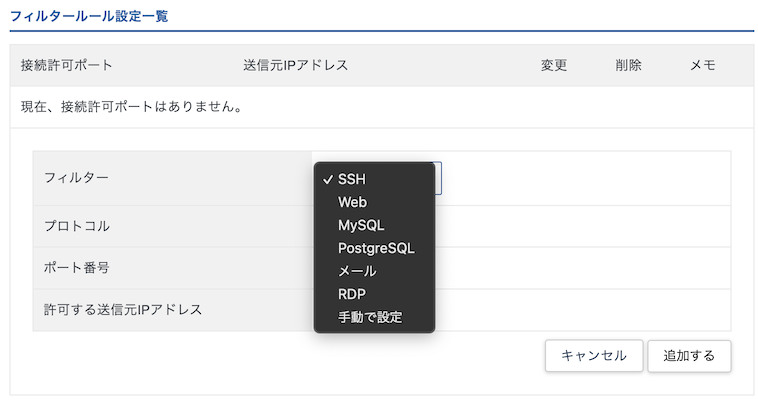Image resolution: width=758 pixels, height=402 pixels.
Task: Click the フィルタールール設定一覧 heading
Action: pyautogui.click(x=89, y=16)
